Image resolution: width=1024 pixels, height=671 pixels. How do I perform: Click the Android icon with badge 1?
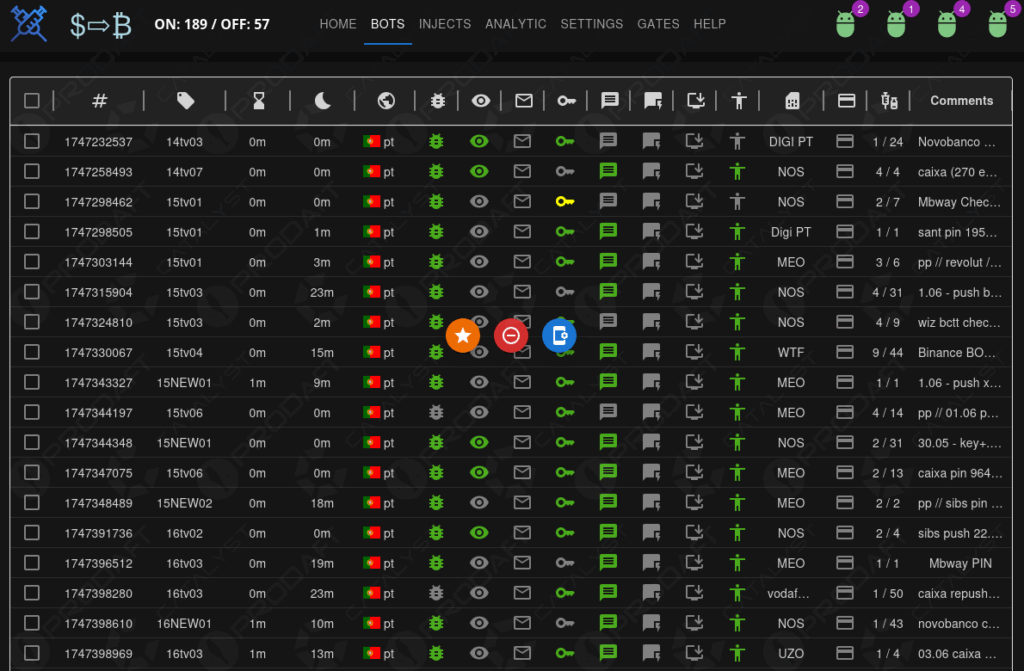click(896, 24)
